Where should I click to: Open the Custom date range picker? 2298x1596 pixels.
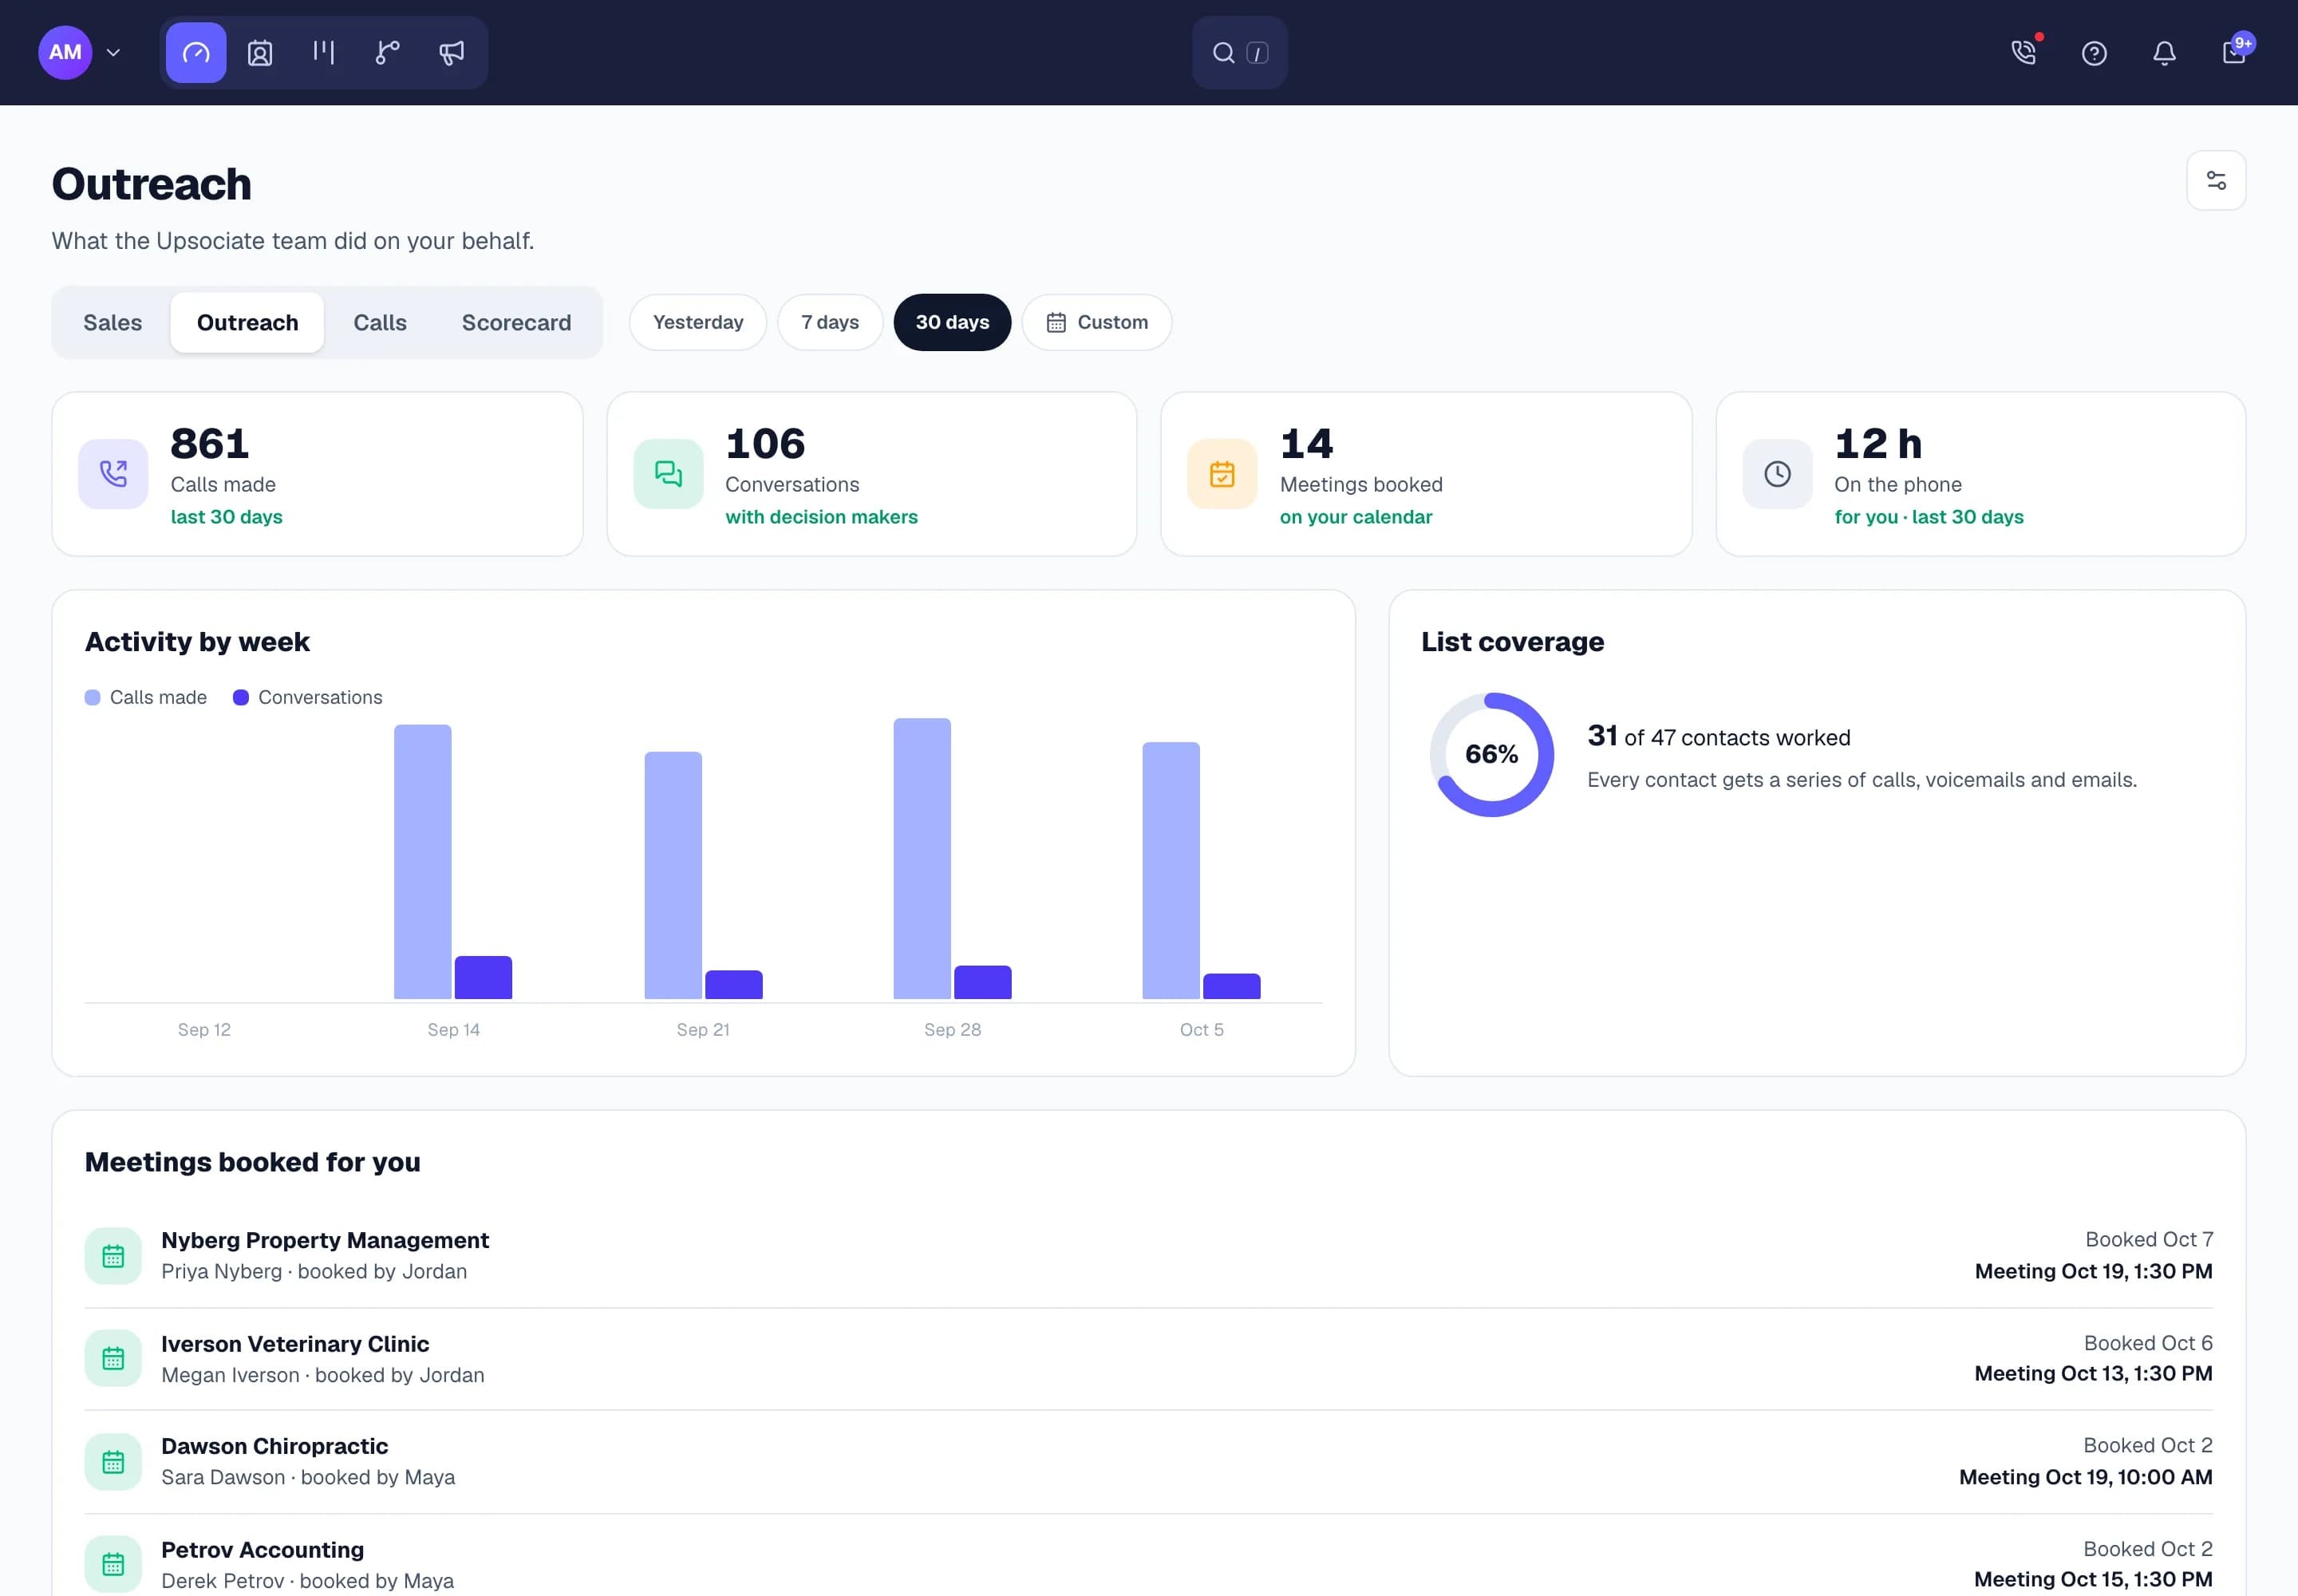point(1096,322)
